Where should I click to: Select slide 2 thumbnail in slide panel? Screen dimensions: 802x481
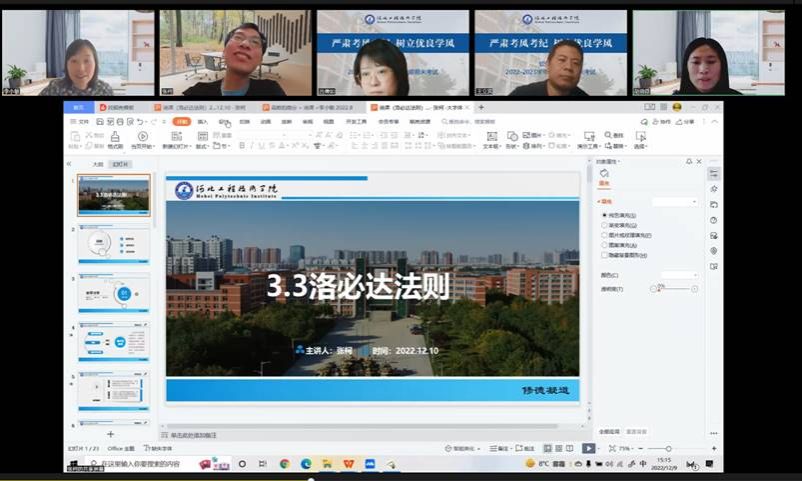[x=114, y=244]
